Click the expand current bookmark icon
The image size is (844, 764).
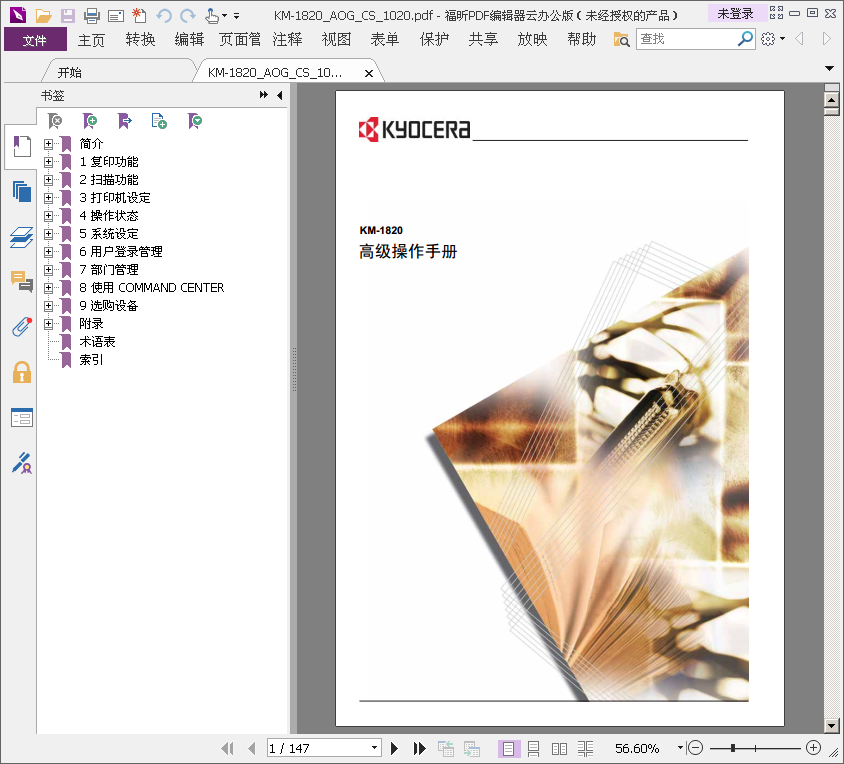coord(195,121)
